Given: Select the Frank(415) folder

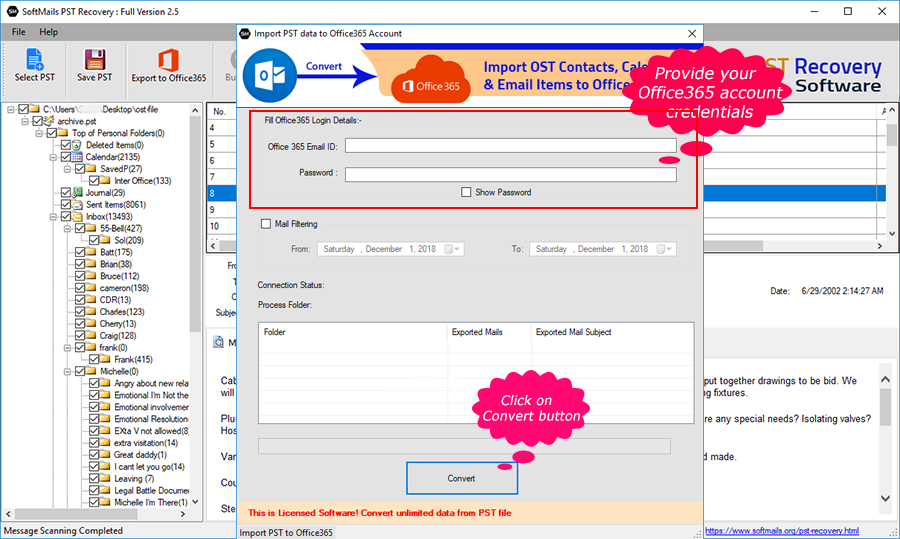Looking at the screenshot, I should 133,359.
